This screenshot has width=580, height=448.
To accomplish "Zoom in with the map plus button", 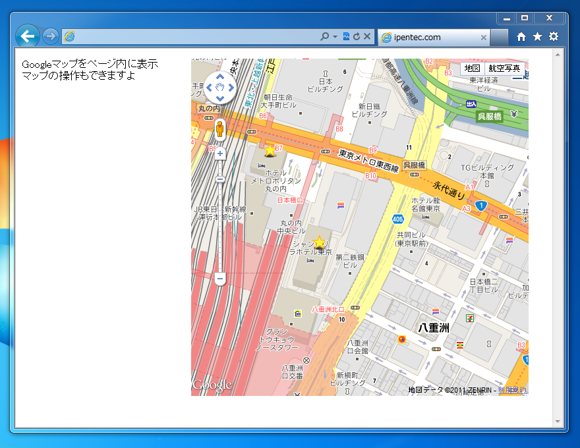I will click(x=220, y=153).
